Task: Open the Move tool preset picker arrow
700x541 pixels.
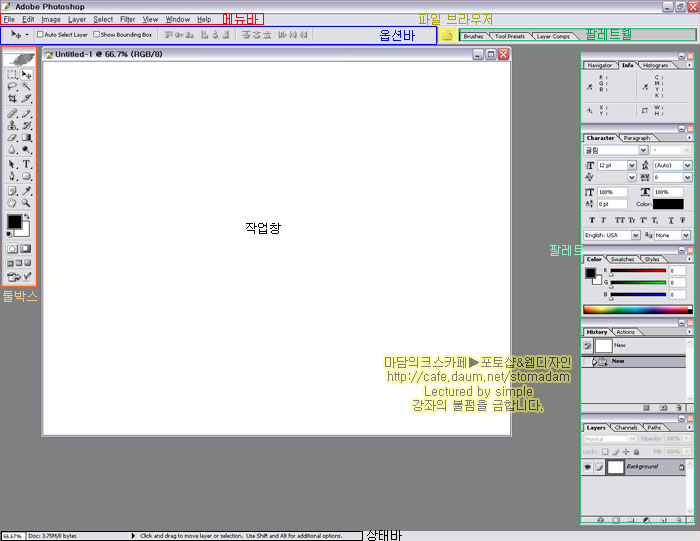Action: point(27,34)
